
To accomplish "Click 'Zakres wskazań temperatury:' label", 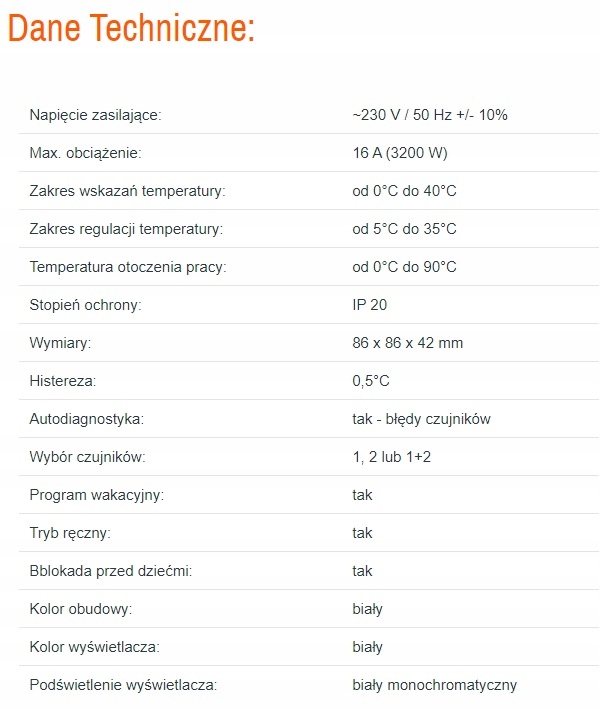I will click(x=127, y=191).
